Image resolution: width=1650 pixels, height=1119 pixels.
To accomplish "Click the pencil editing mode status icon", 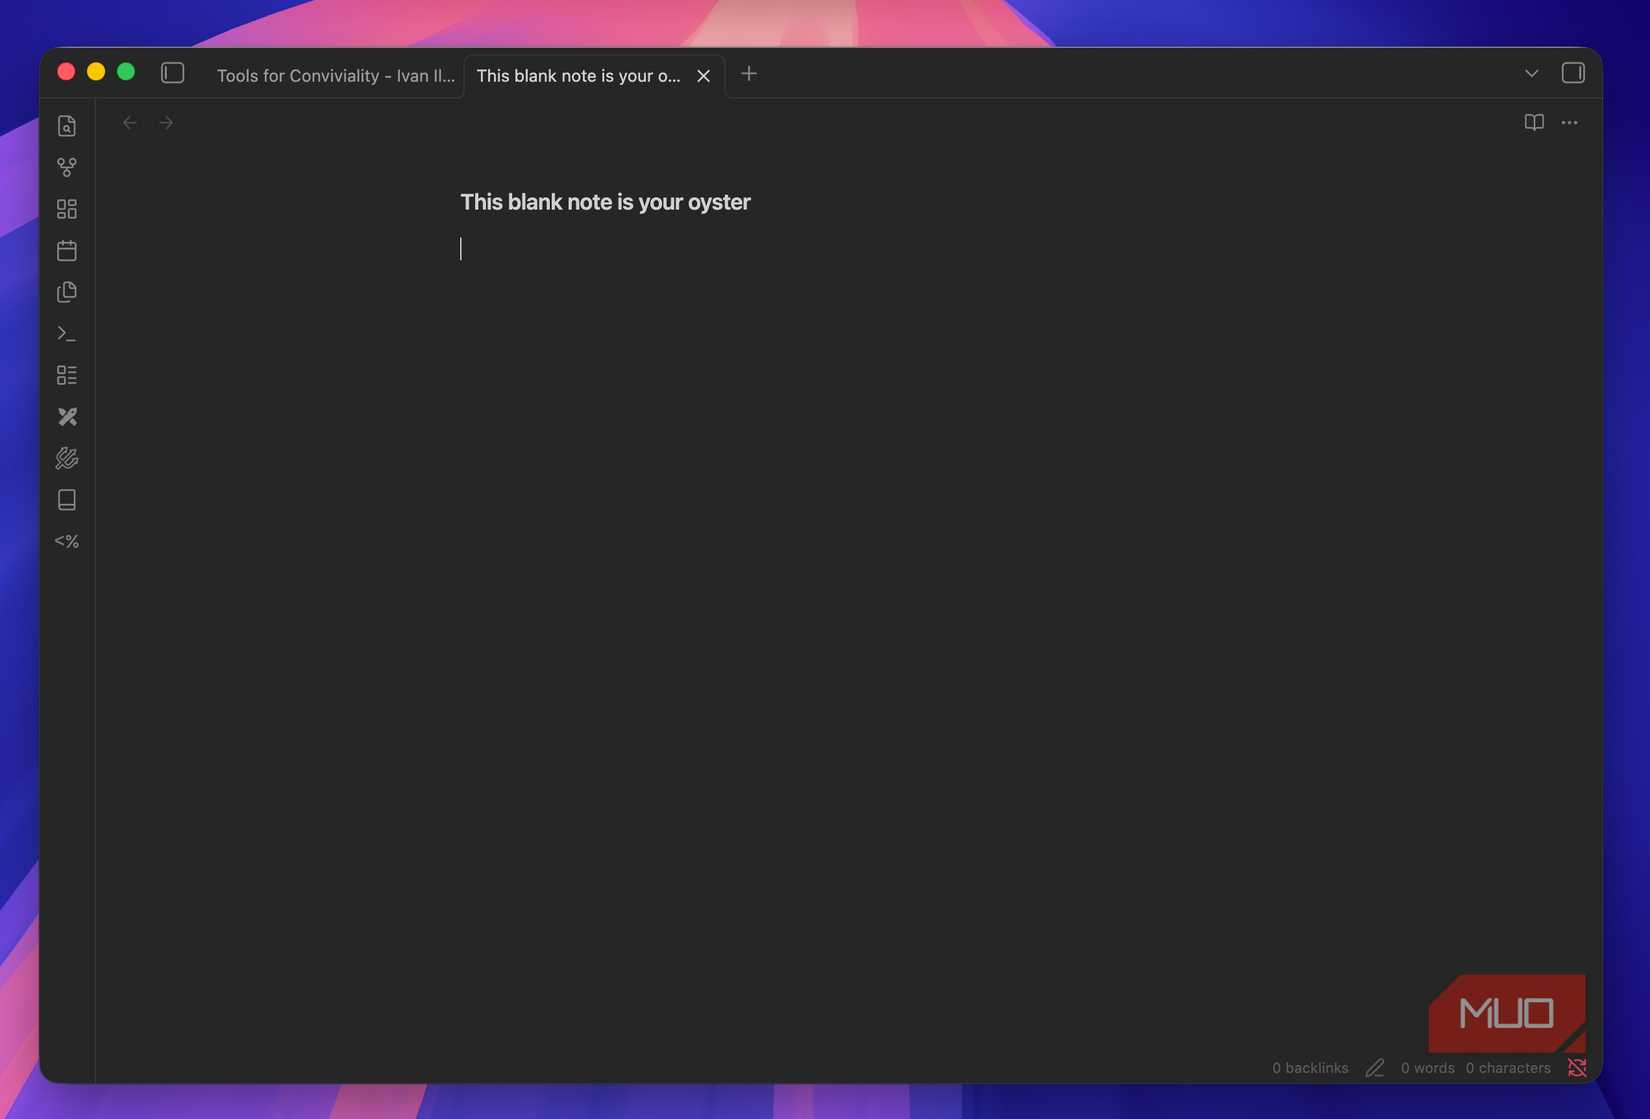I will 1375,1068.
